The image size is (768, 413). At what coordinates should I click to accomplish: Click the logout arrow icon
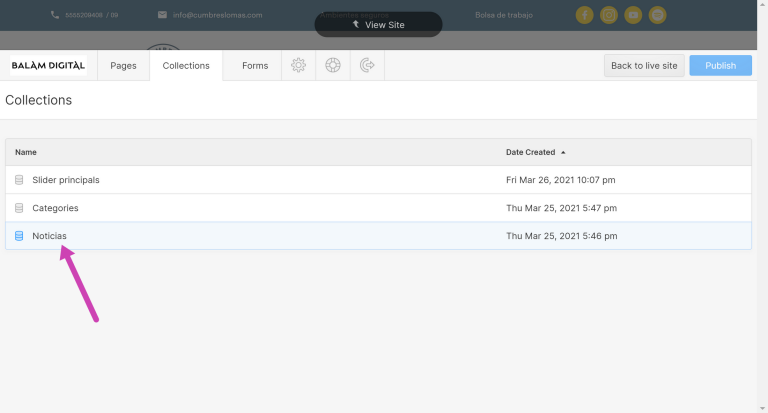pos(367,65)
